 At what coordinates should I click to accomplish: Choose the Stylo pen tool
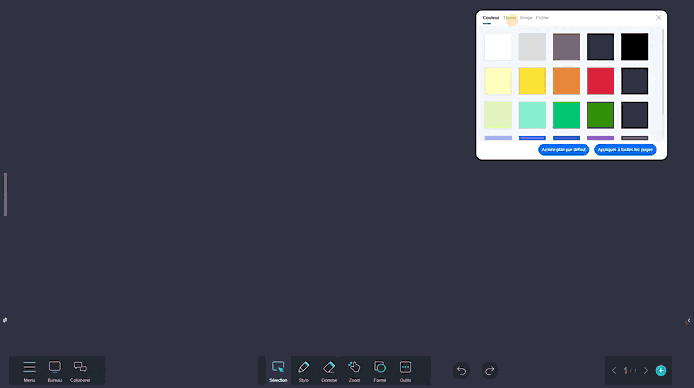pos(304,371)
